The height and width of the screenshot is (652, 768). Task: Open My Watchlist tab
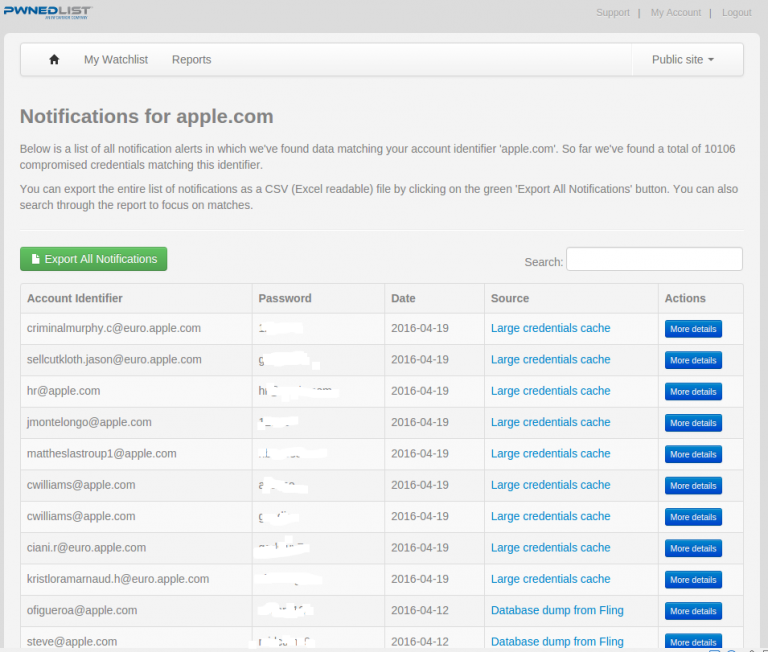[115, 60]
